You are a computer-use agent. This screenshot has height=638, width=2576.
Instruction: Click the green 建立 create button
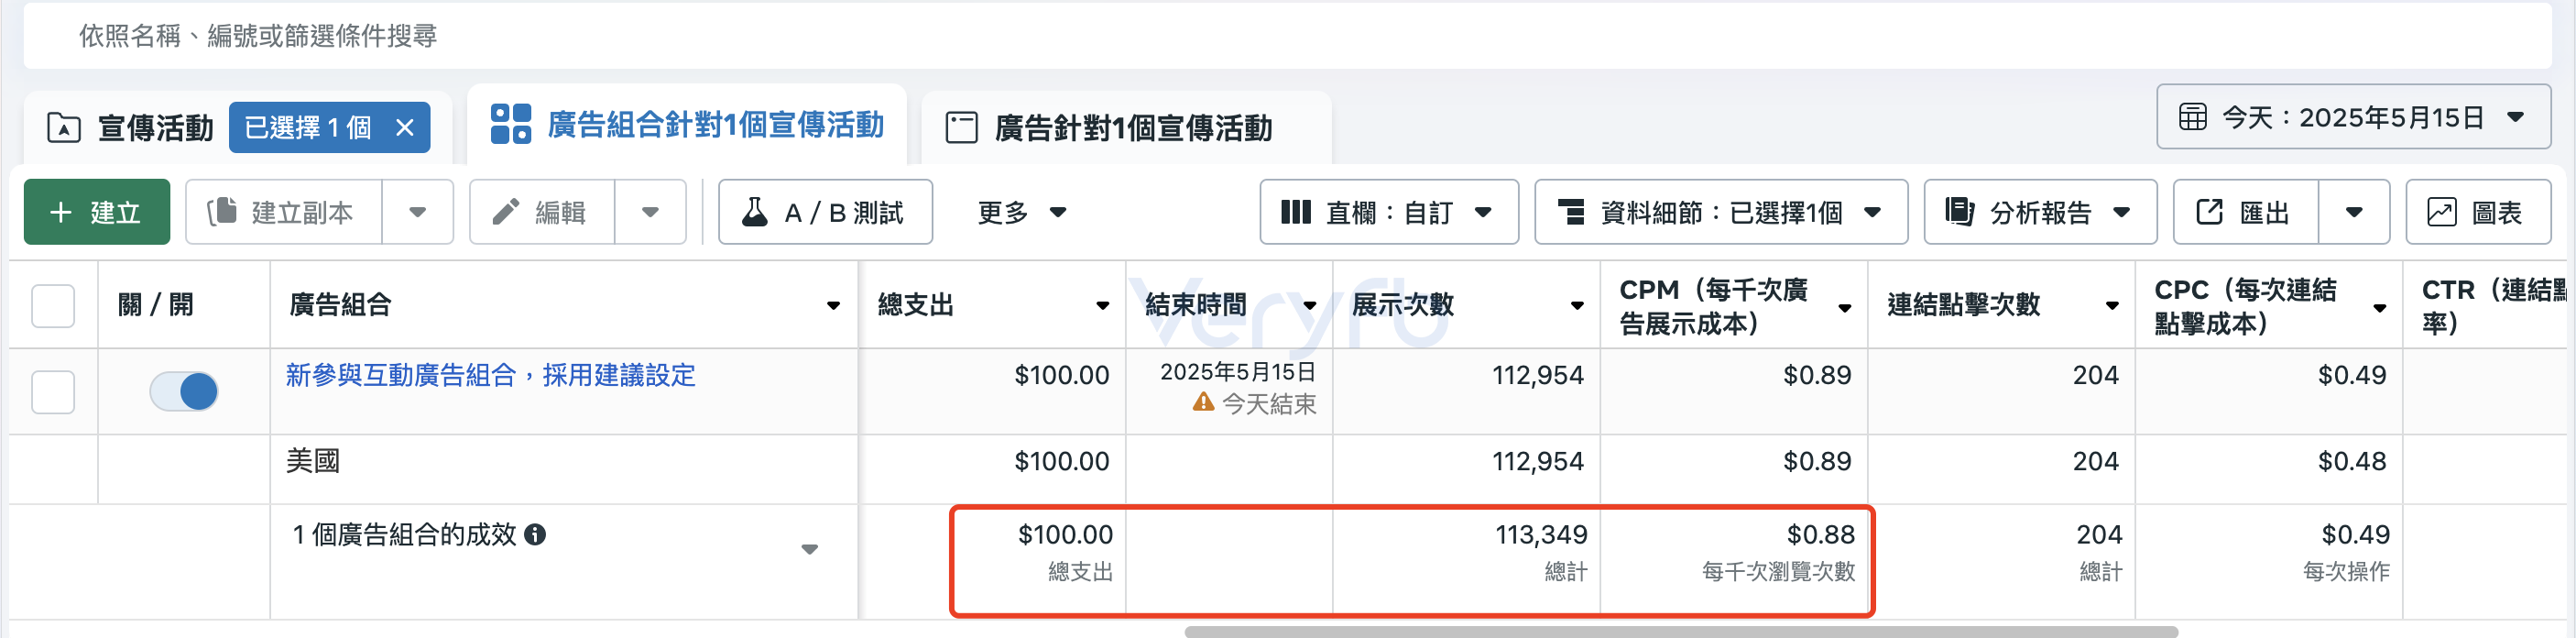click(x=97, y=212)
